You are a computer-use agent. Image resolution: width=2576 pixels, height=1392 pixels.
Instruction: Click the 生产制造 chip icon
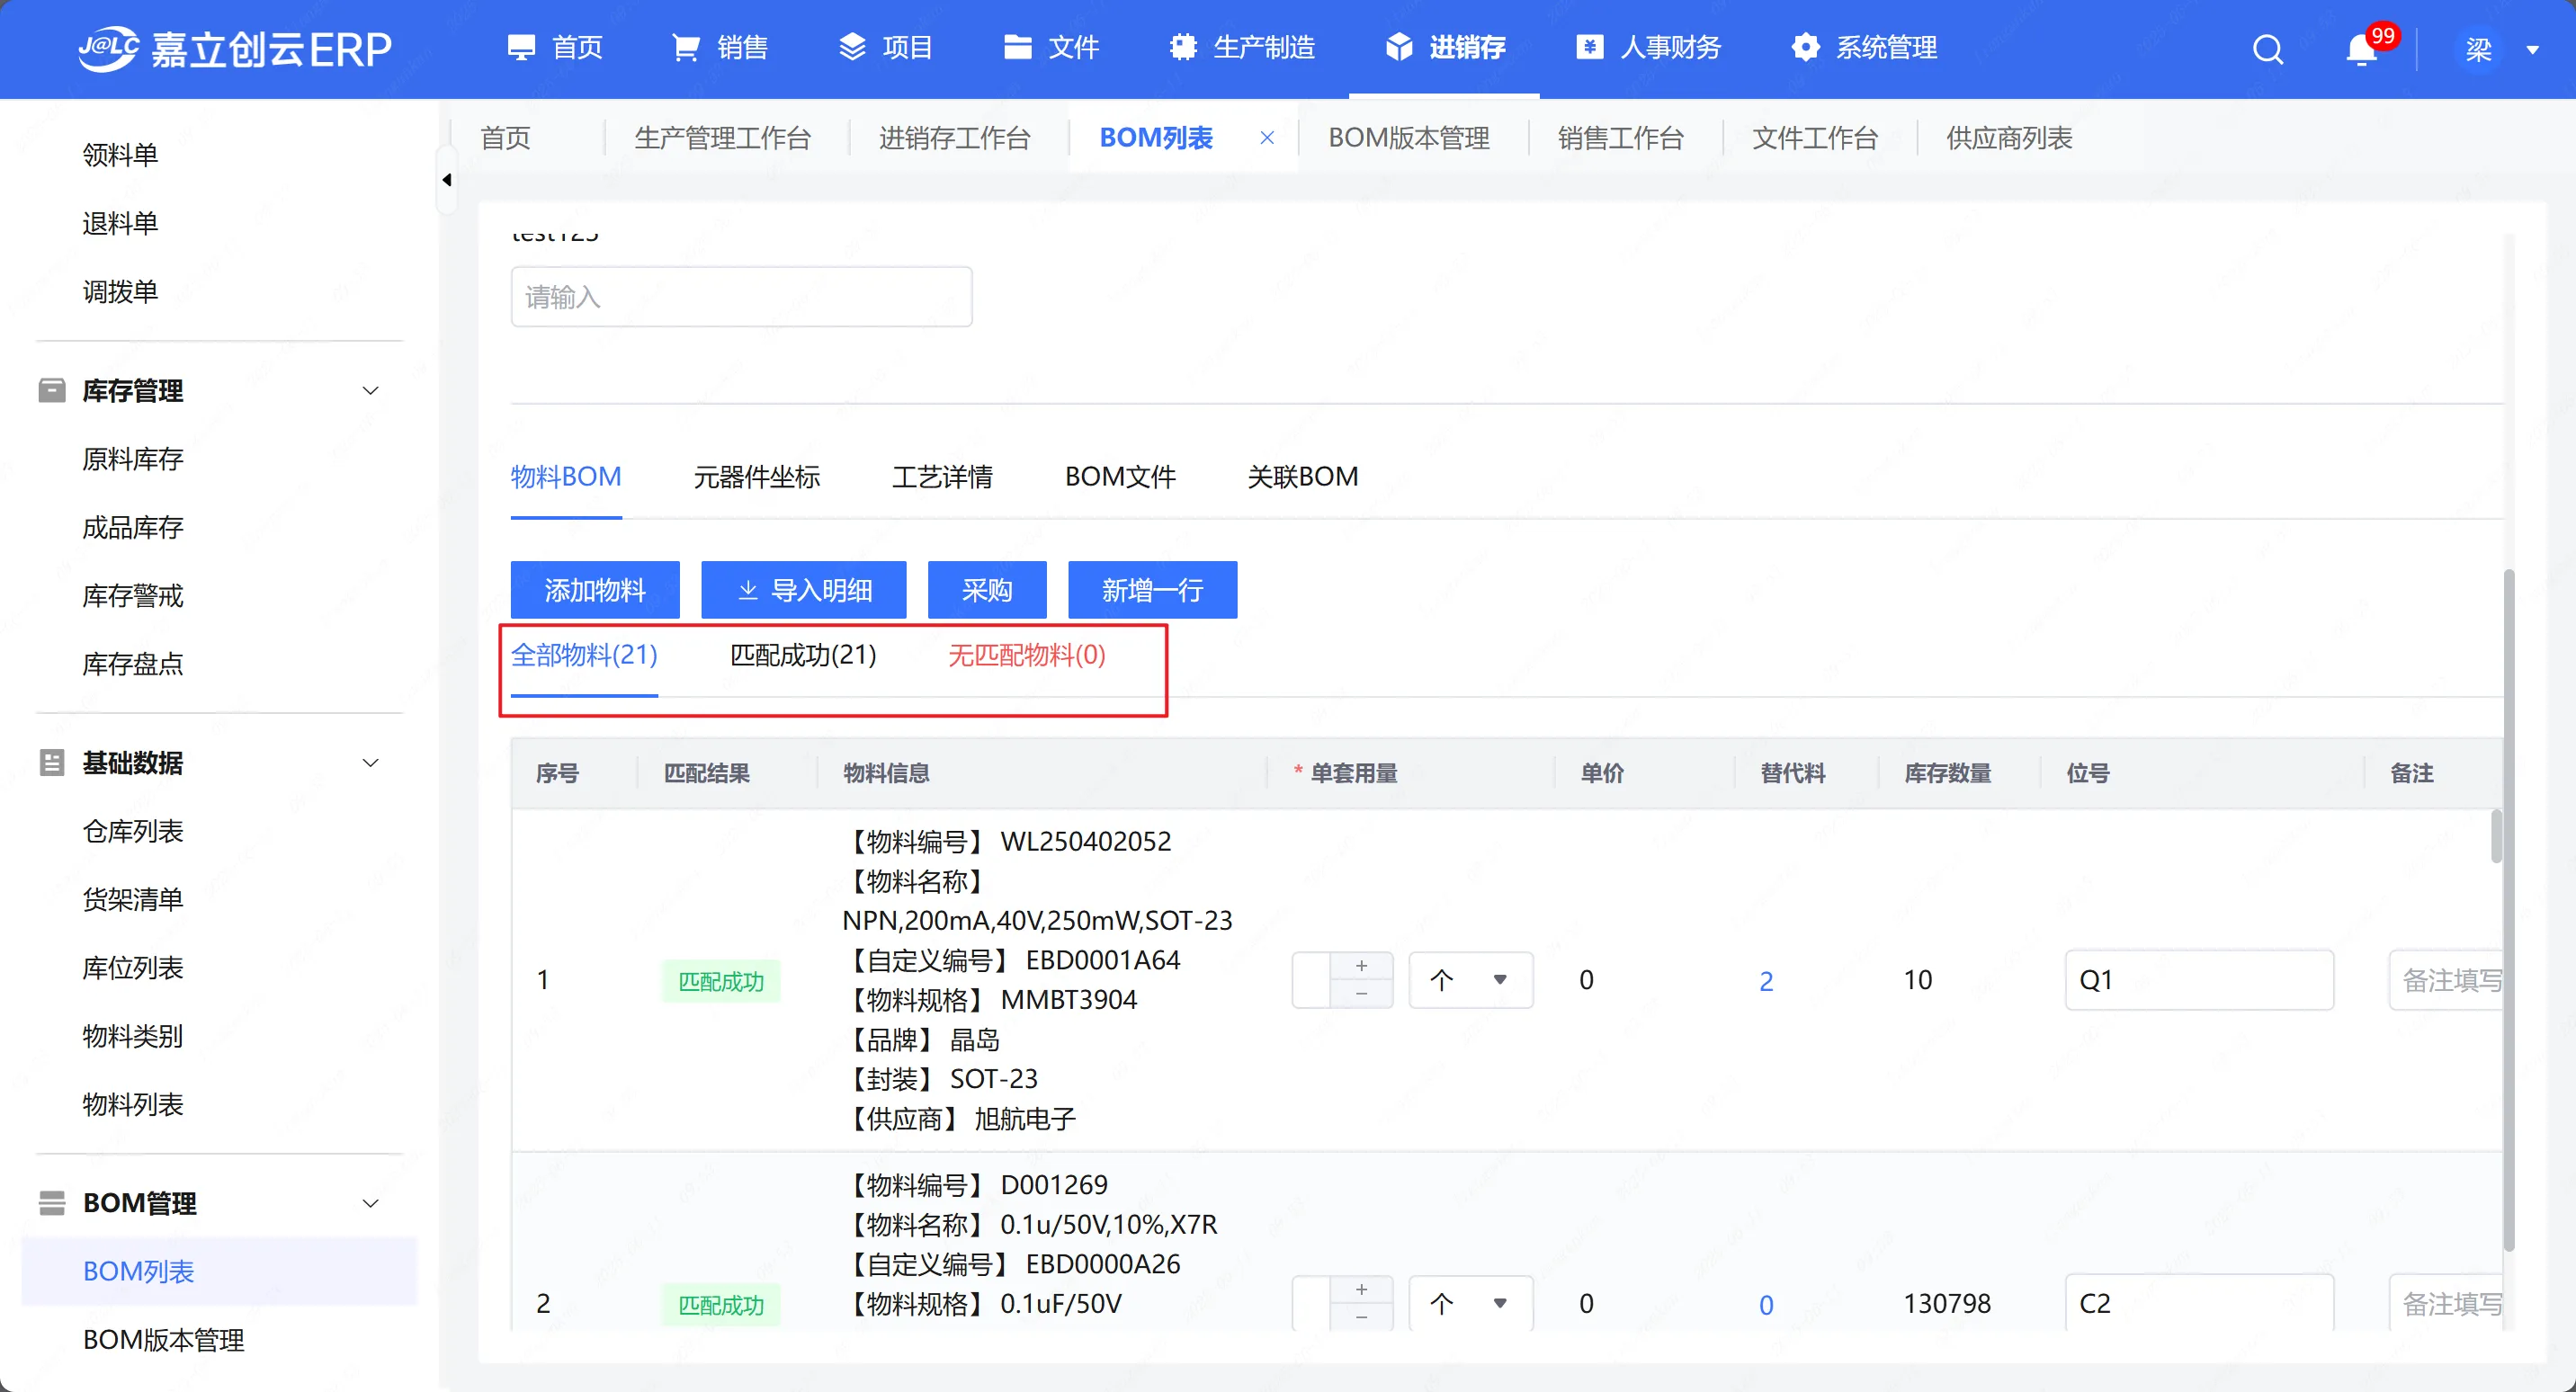(1183, 48)
